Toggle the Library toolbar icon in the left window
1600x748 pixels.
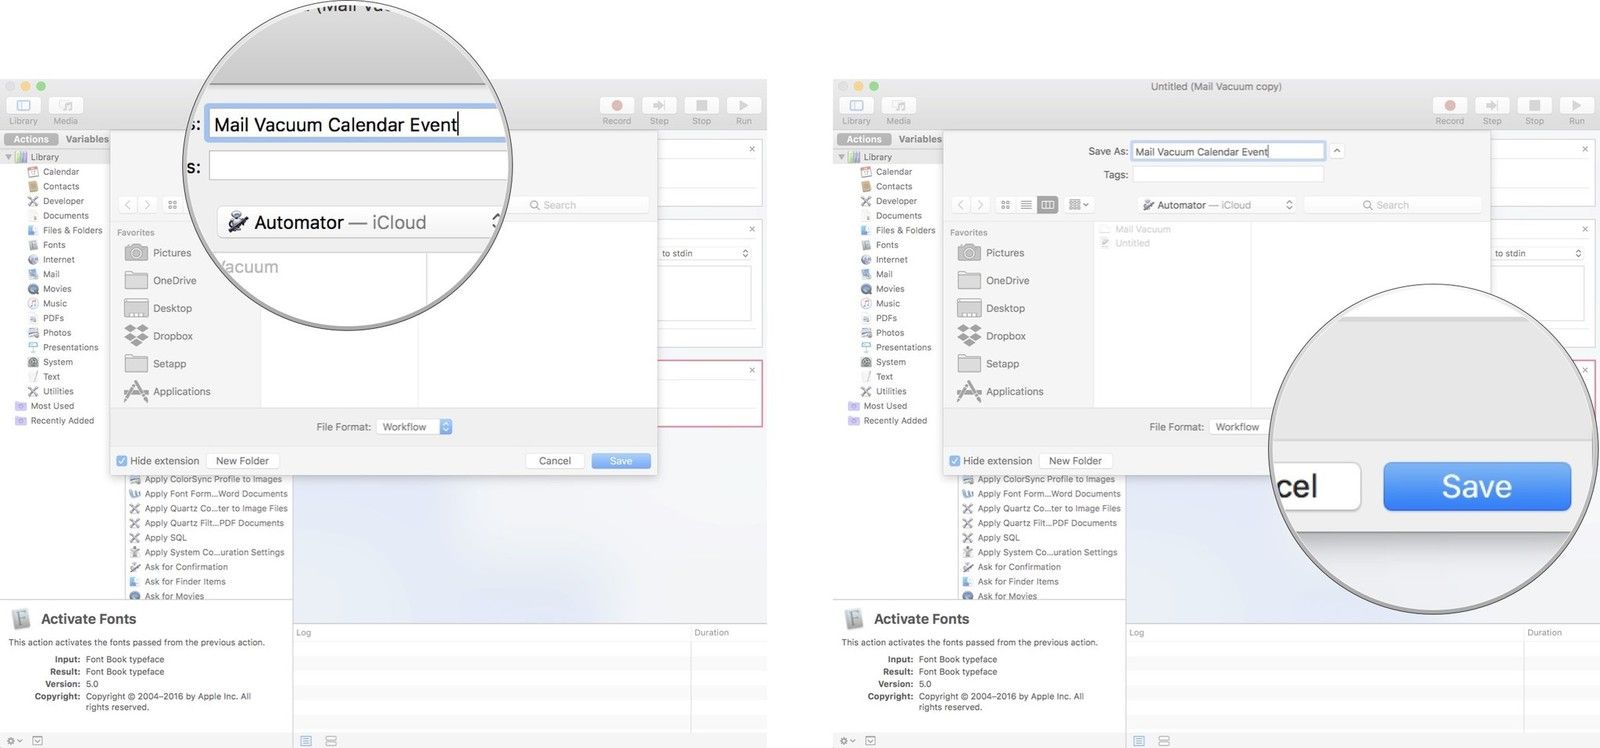(24, 106)
